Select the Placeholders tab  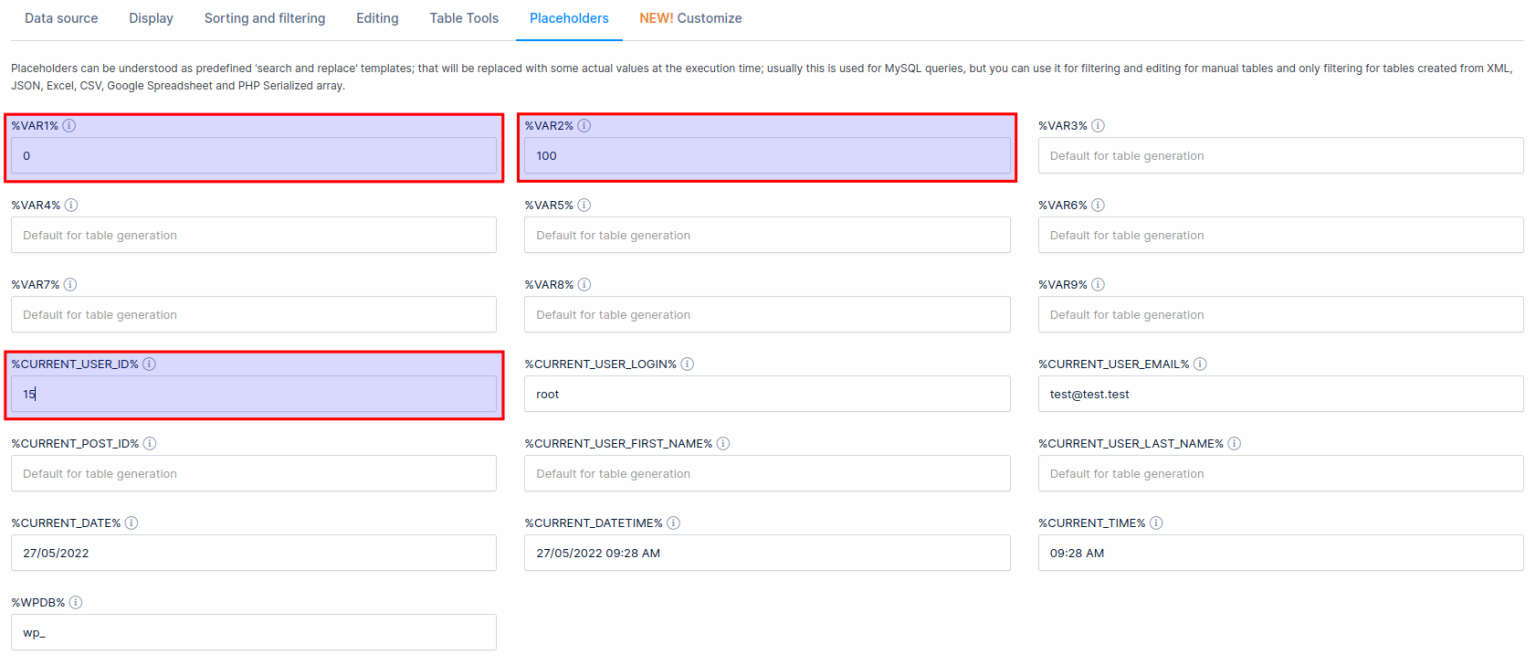[569, 18]
